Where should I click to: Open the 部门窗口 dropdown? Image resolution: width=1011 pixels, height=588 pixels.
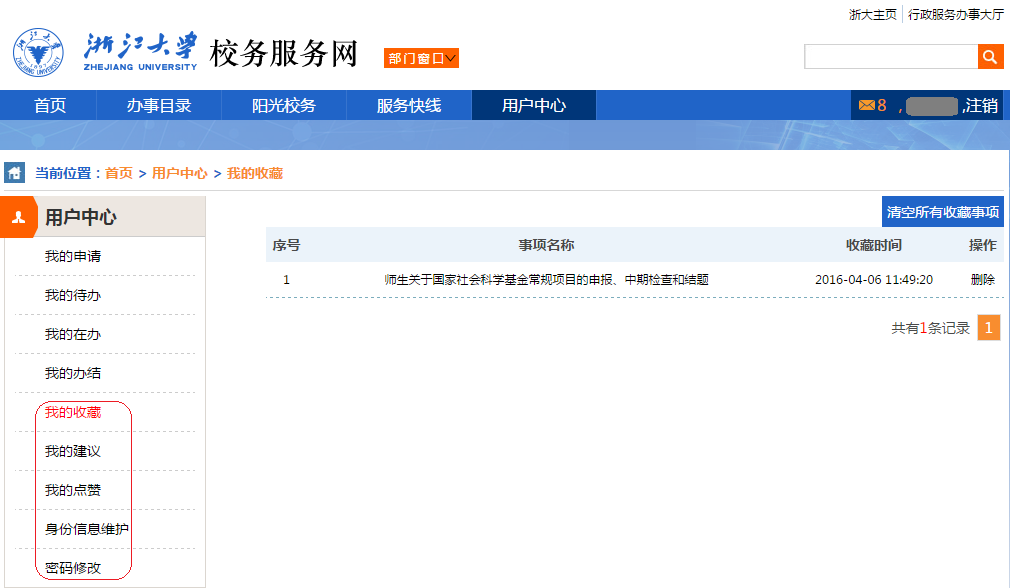click(x=422, y=59)
